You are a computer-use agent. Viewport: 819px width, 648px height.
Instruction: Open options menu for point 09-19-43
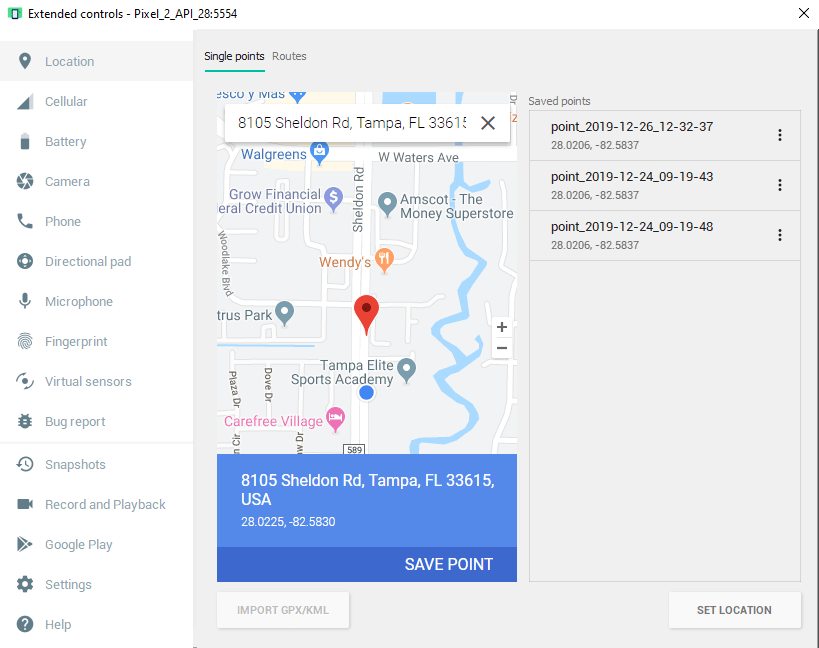point(780,185)
